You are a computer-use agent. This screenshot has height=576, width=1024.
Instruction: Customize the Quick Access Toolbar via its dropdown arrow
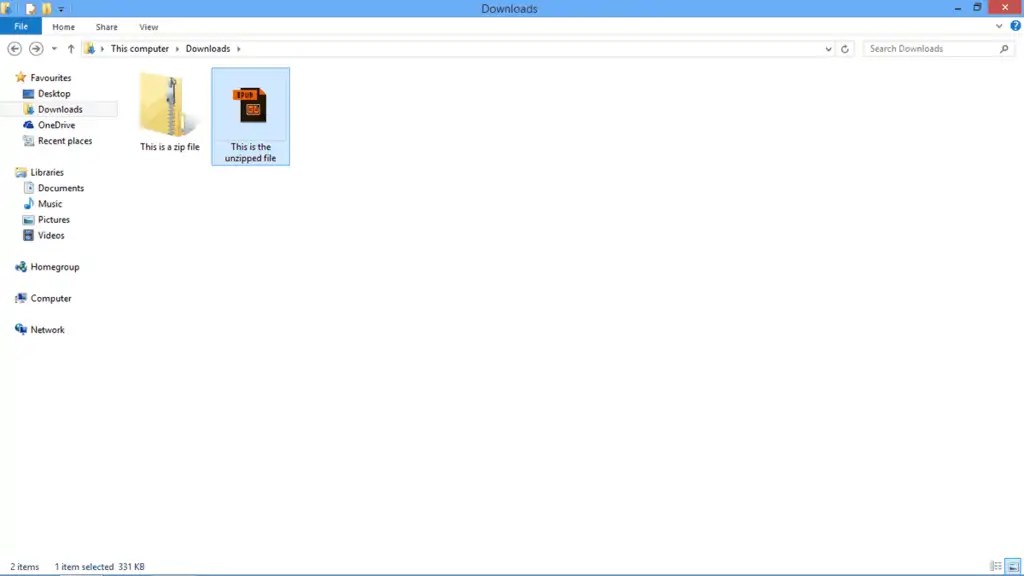coord(60,8)
